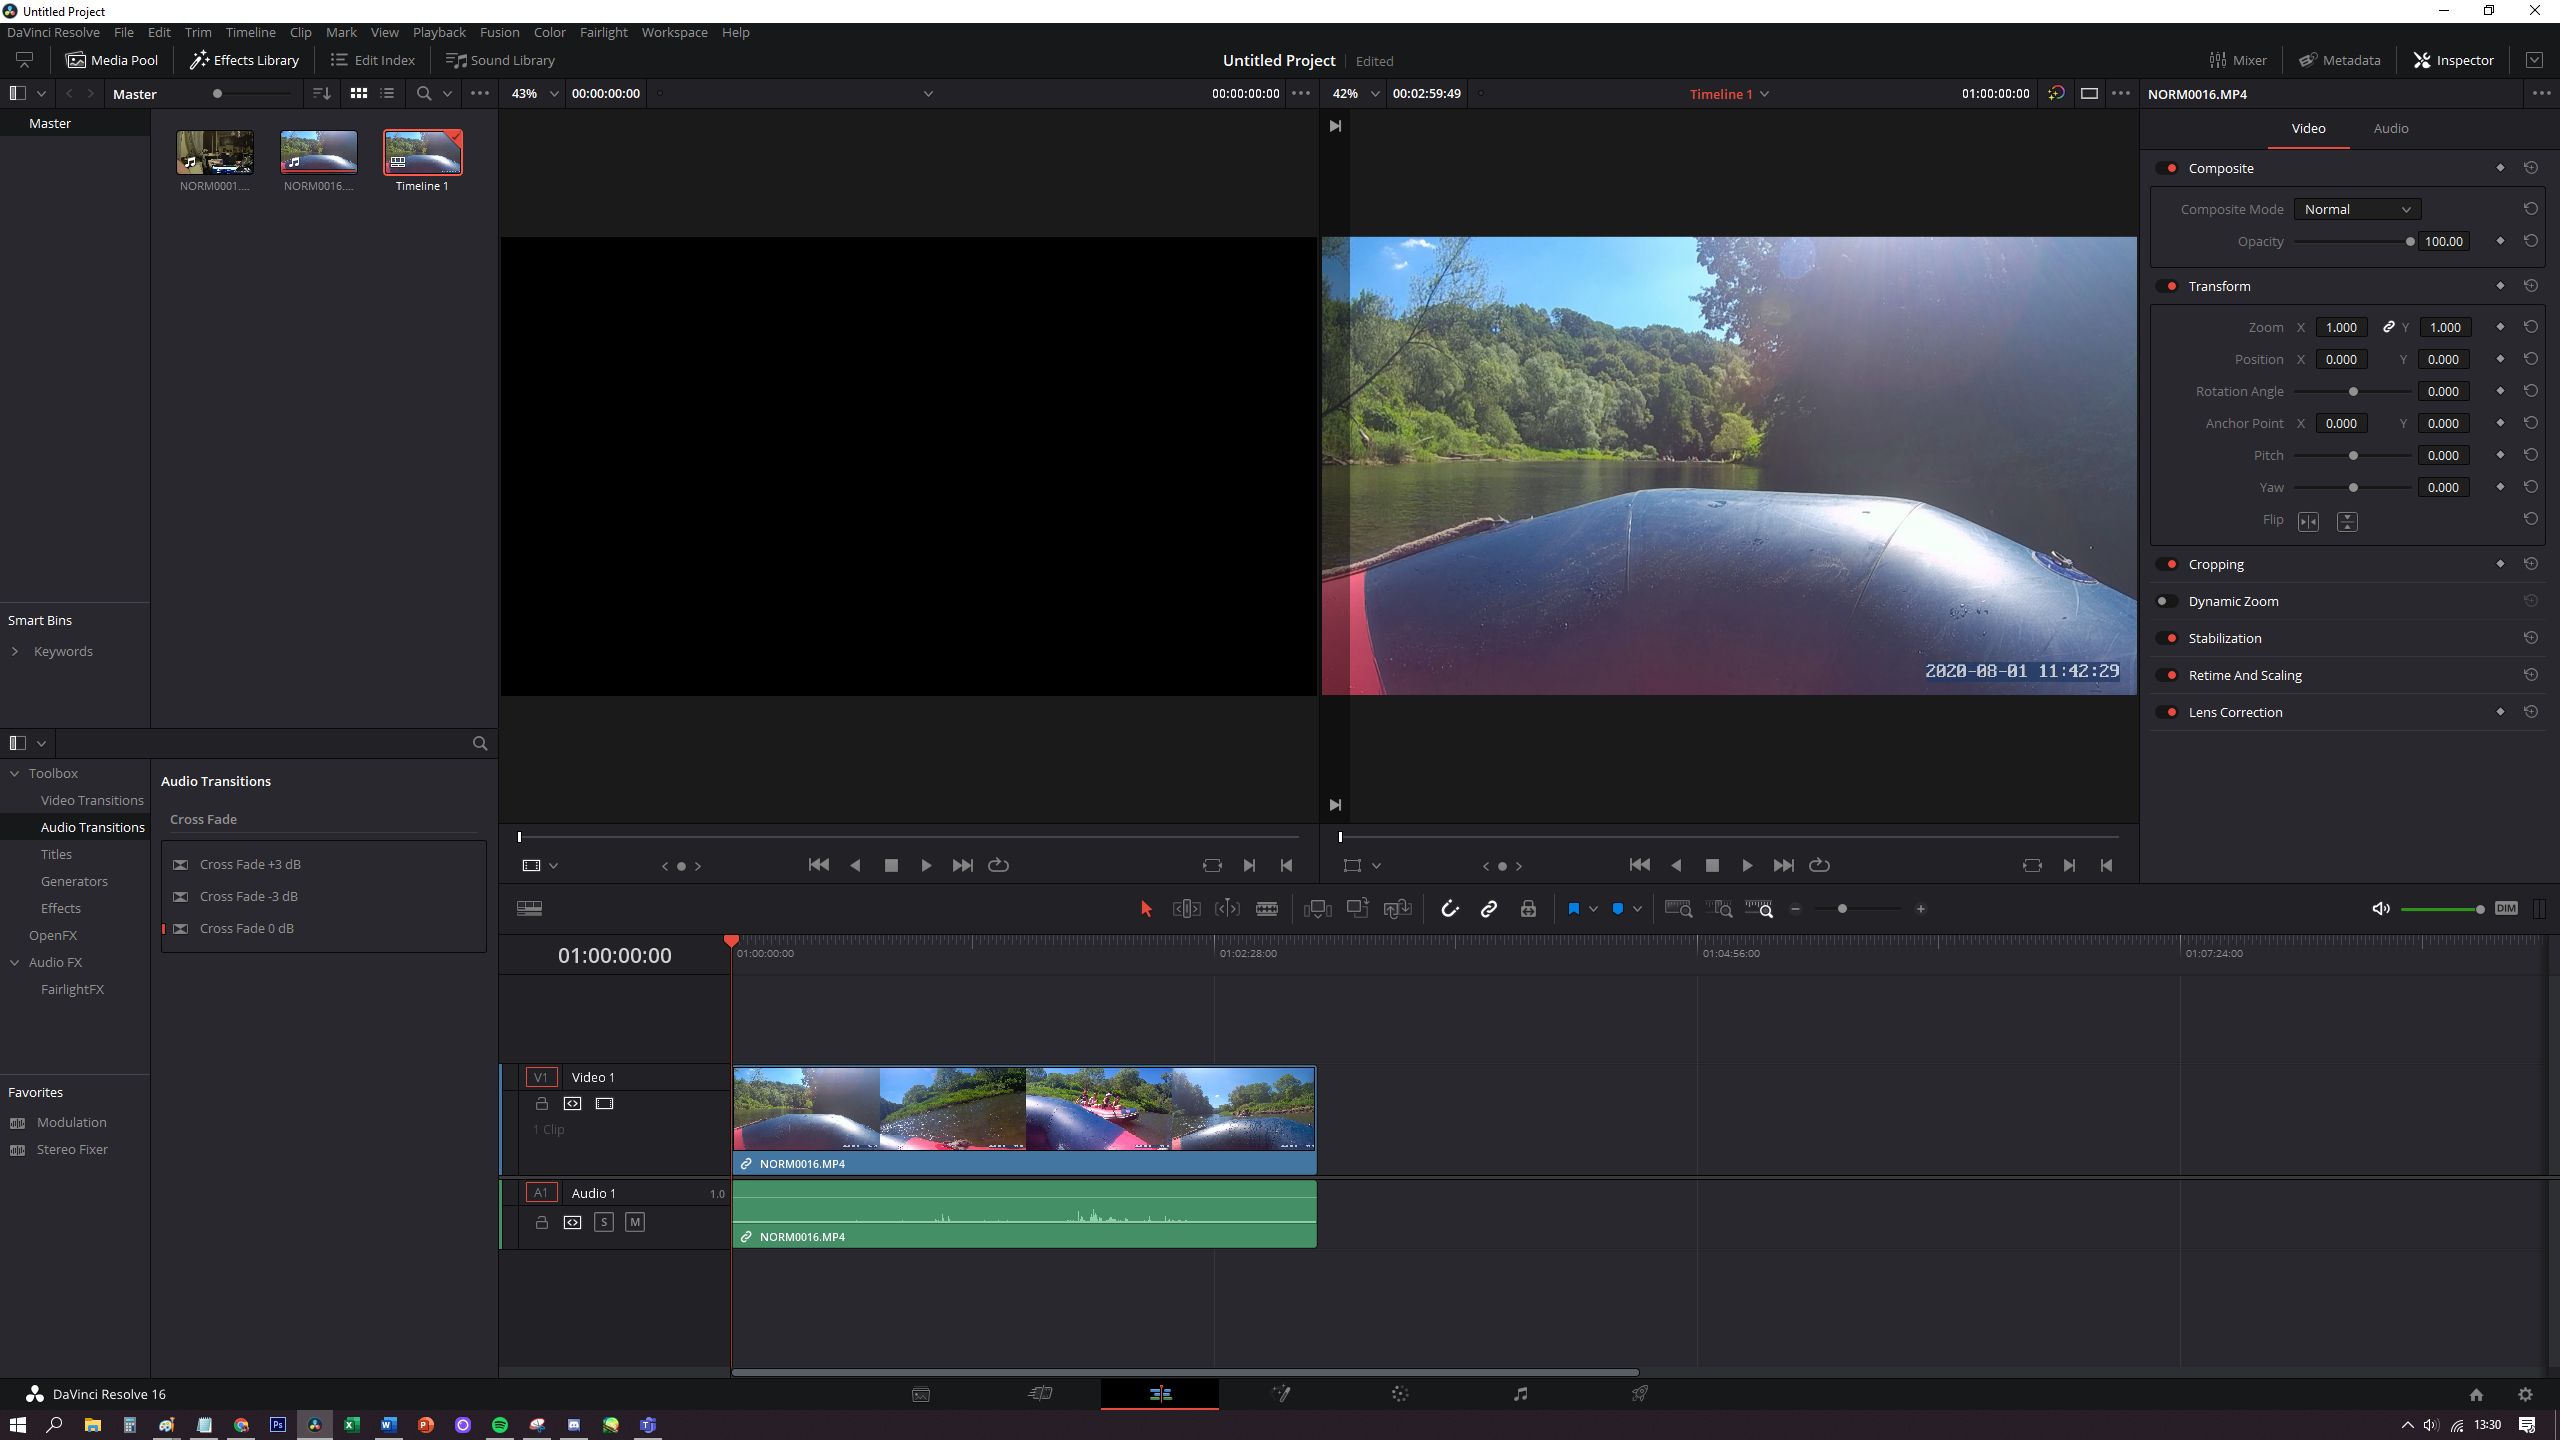The height and width of the screenshot is (1440, 2560).
Task: Expand the Keywords smart bin
Action: (x=15, y=651)
